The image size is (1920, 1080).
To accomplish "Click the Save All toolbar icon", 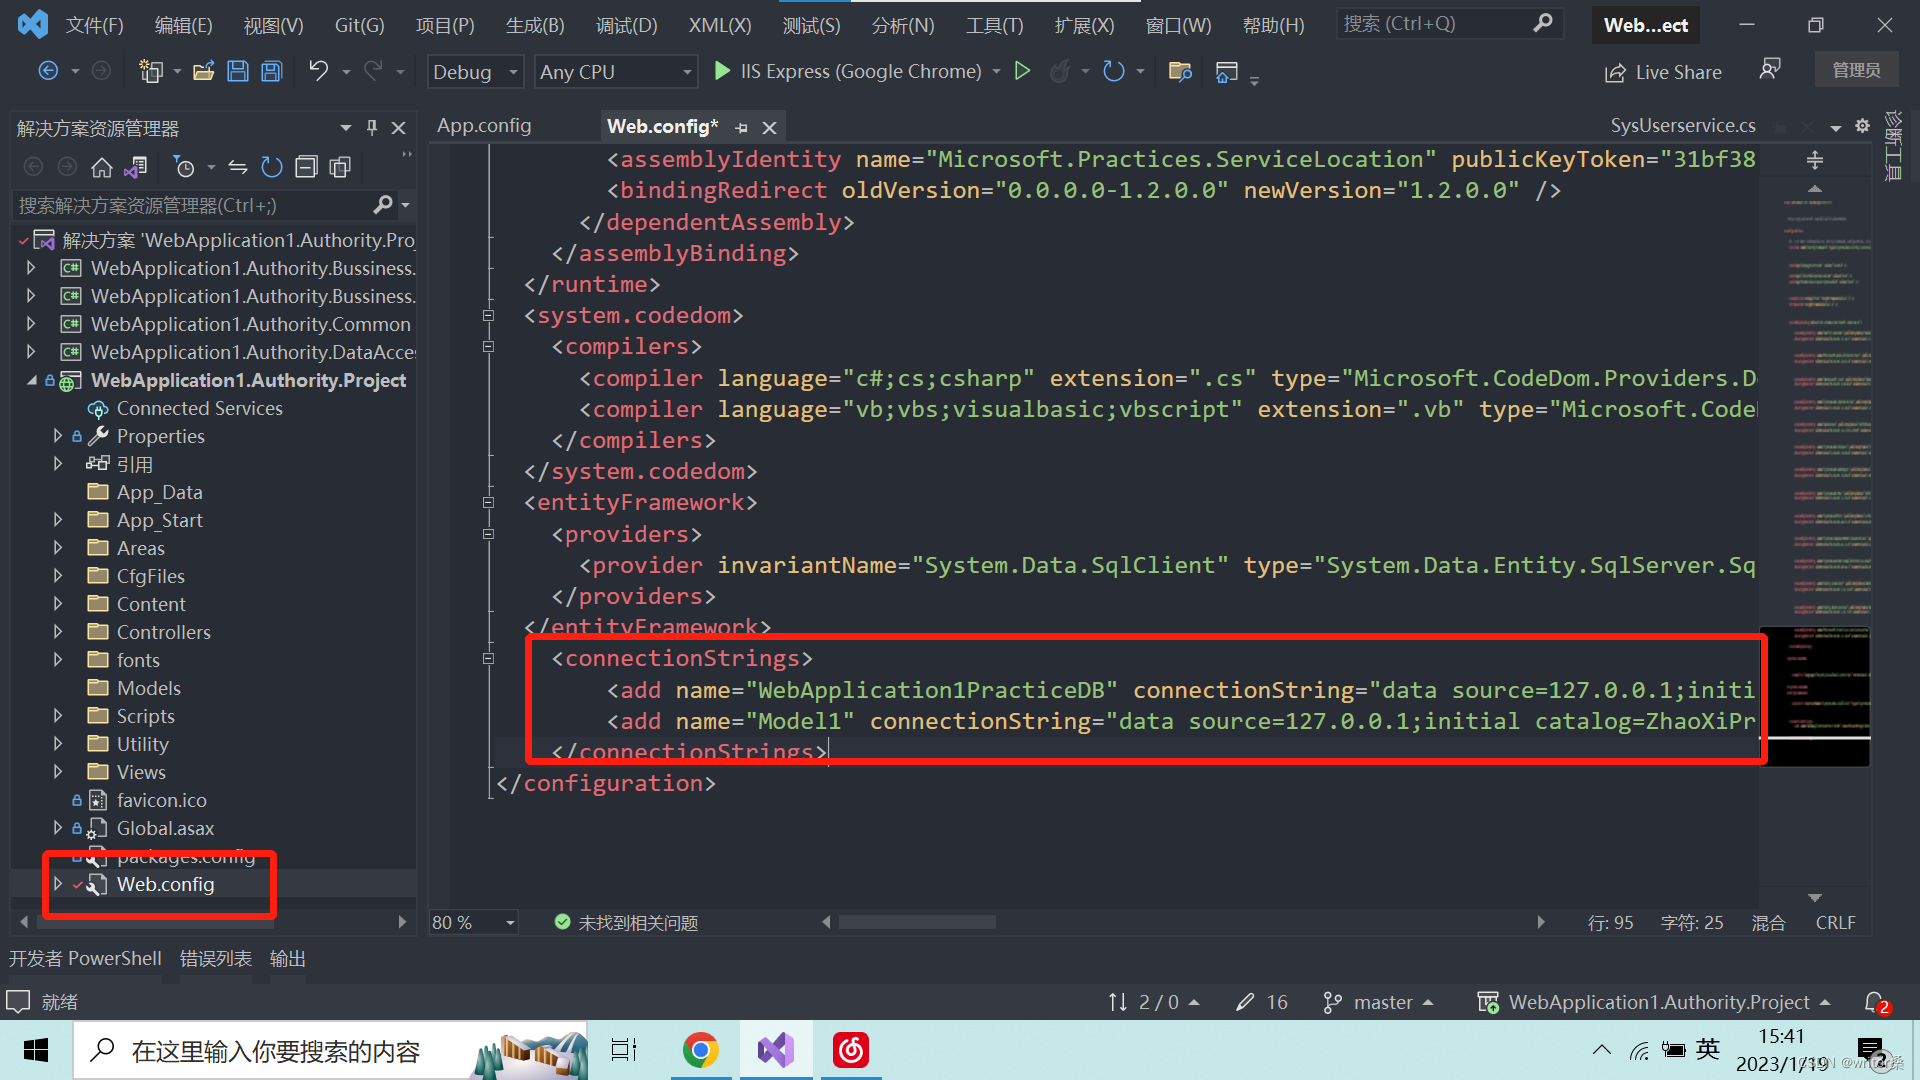I will 272,71.
